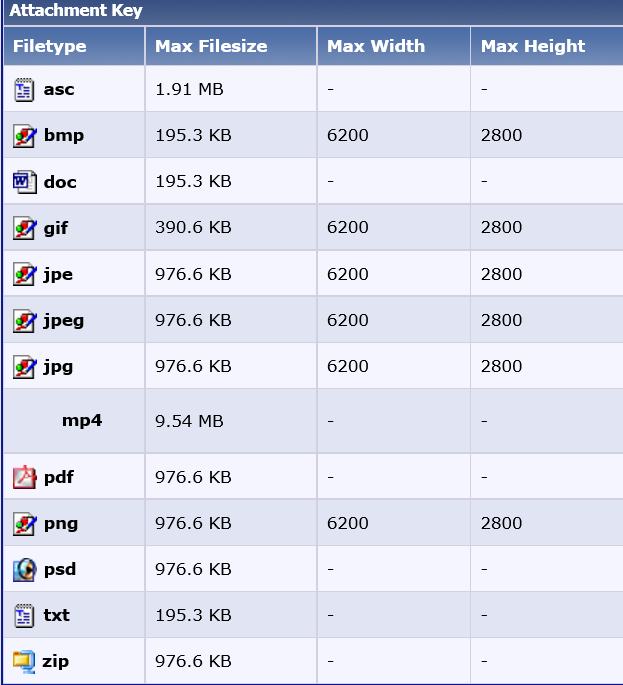
Task: Click the psd Photoshop file icon
Action: click(x=24, y=569)
